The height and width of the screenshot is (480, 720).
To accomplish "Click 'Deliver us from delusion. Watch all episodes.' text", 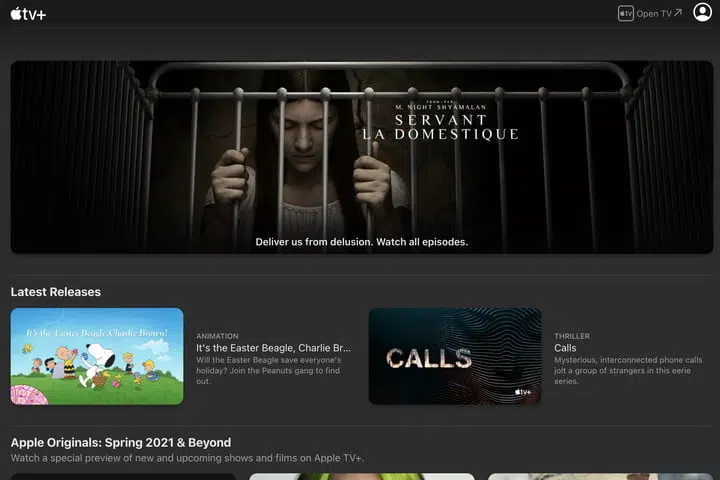I will [x=362, y=242].
